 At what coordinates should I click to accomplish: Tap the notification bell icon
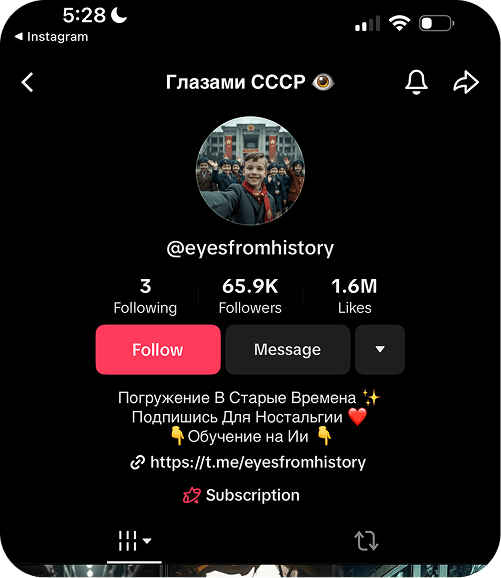(416, 82)
